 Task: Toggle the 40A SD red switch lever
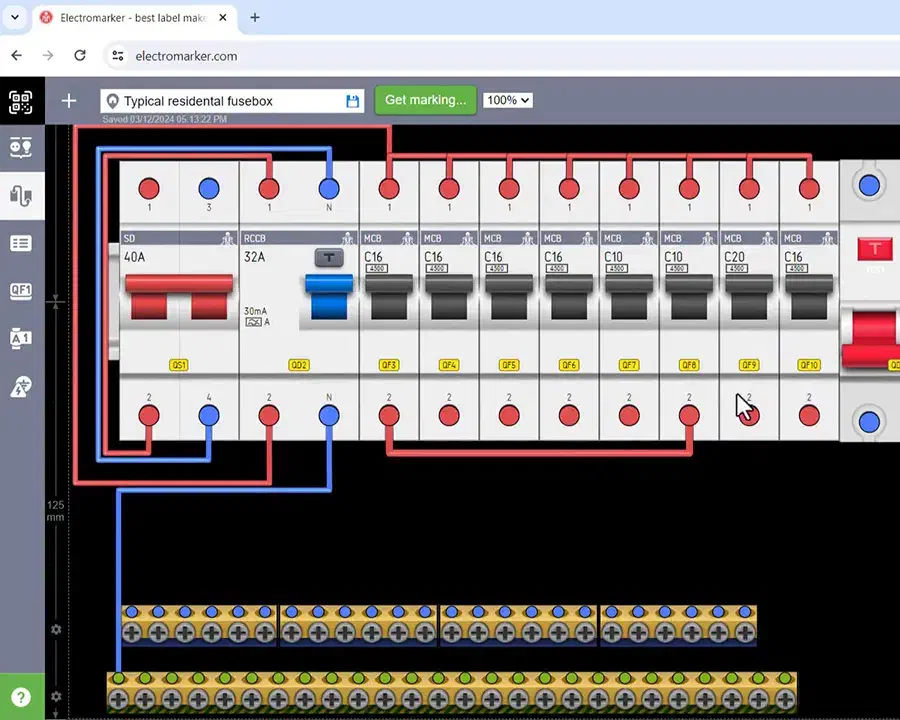coord(178,295)
